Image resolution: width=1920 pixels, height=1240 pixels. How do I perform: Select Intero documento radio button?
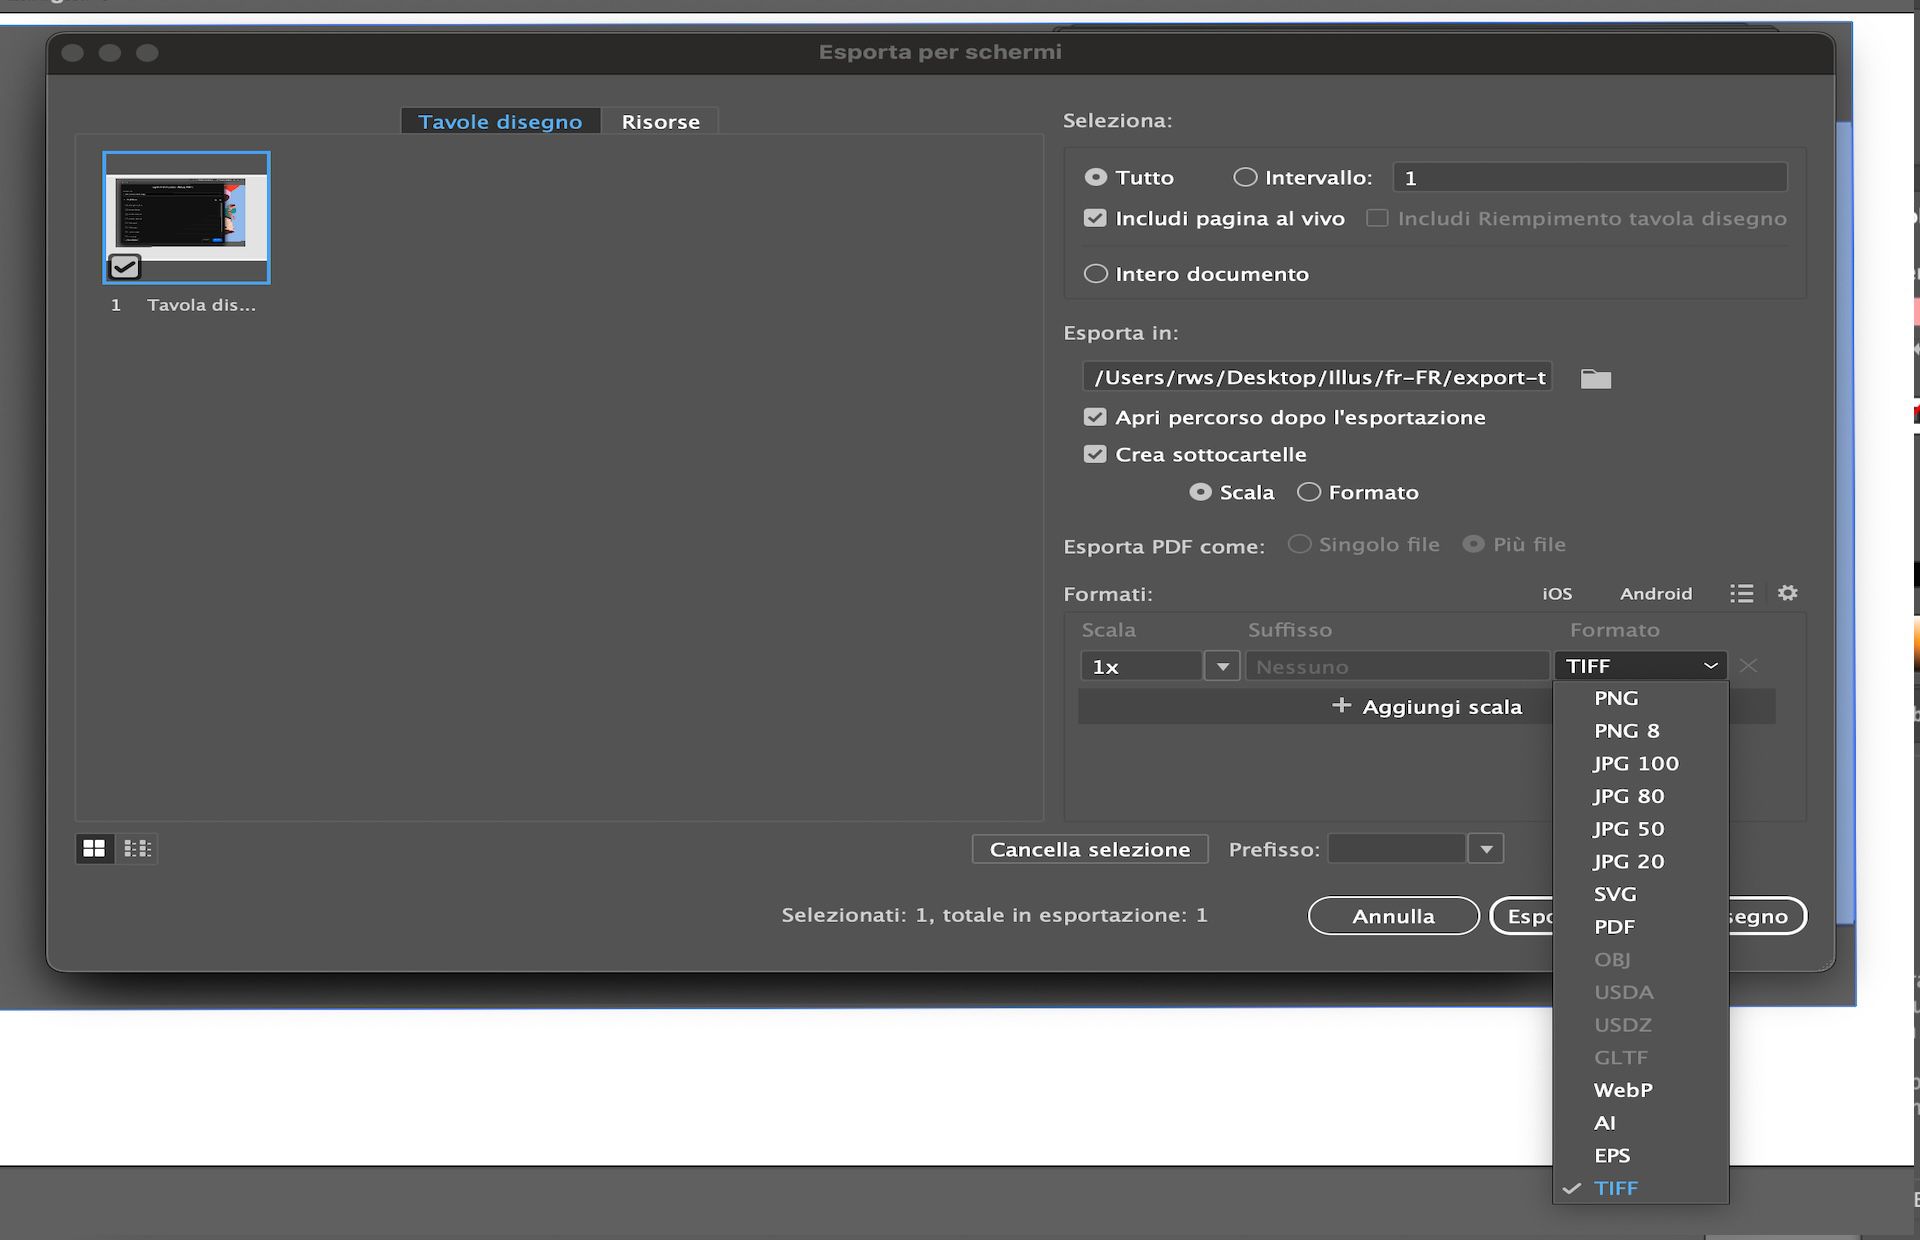click(x=1096, y=273)
